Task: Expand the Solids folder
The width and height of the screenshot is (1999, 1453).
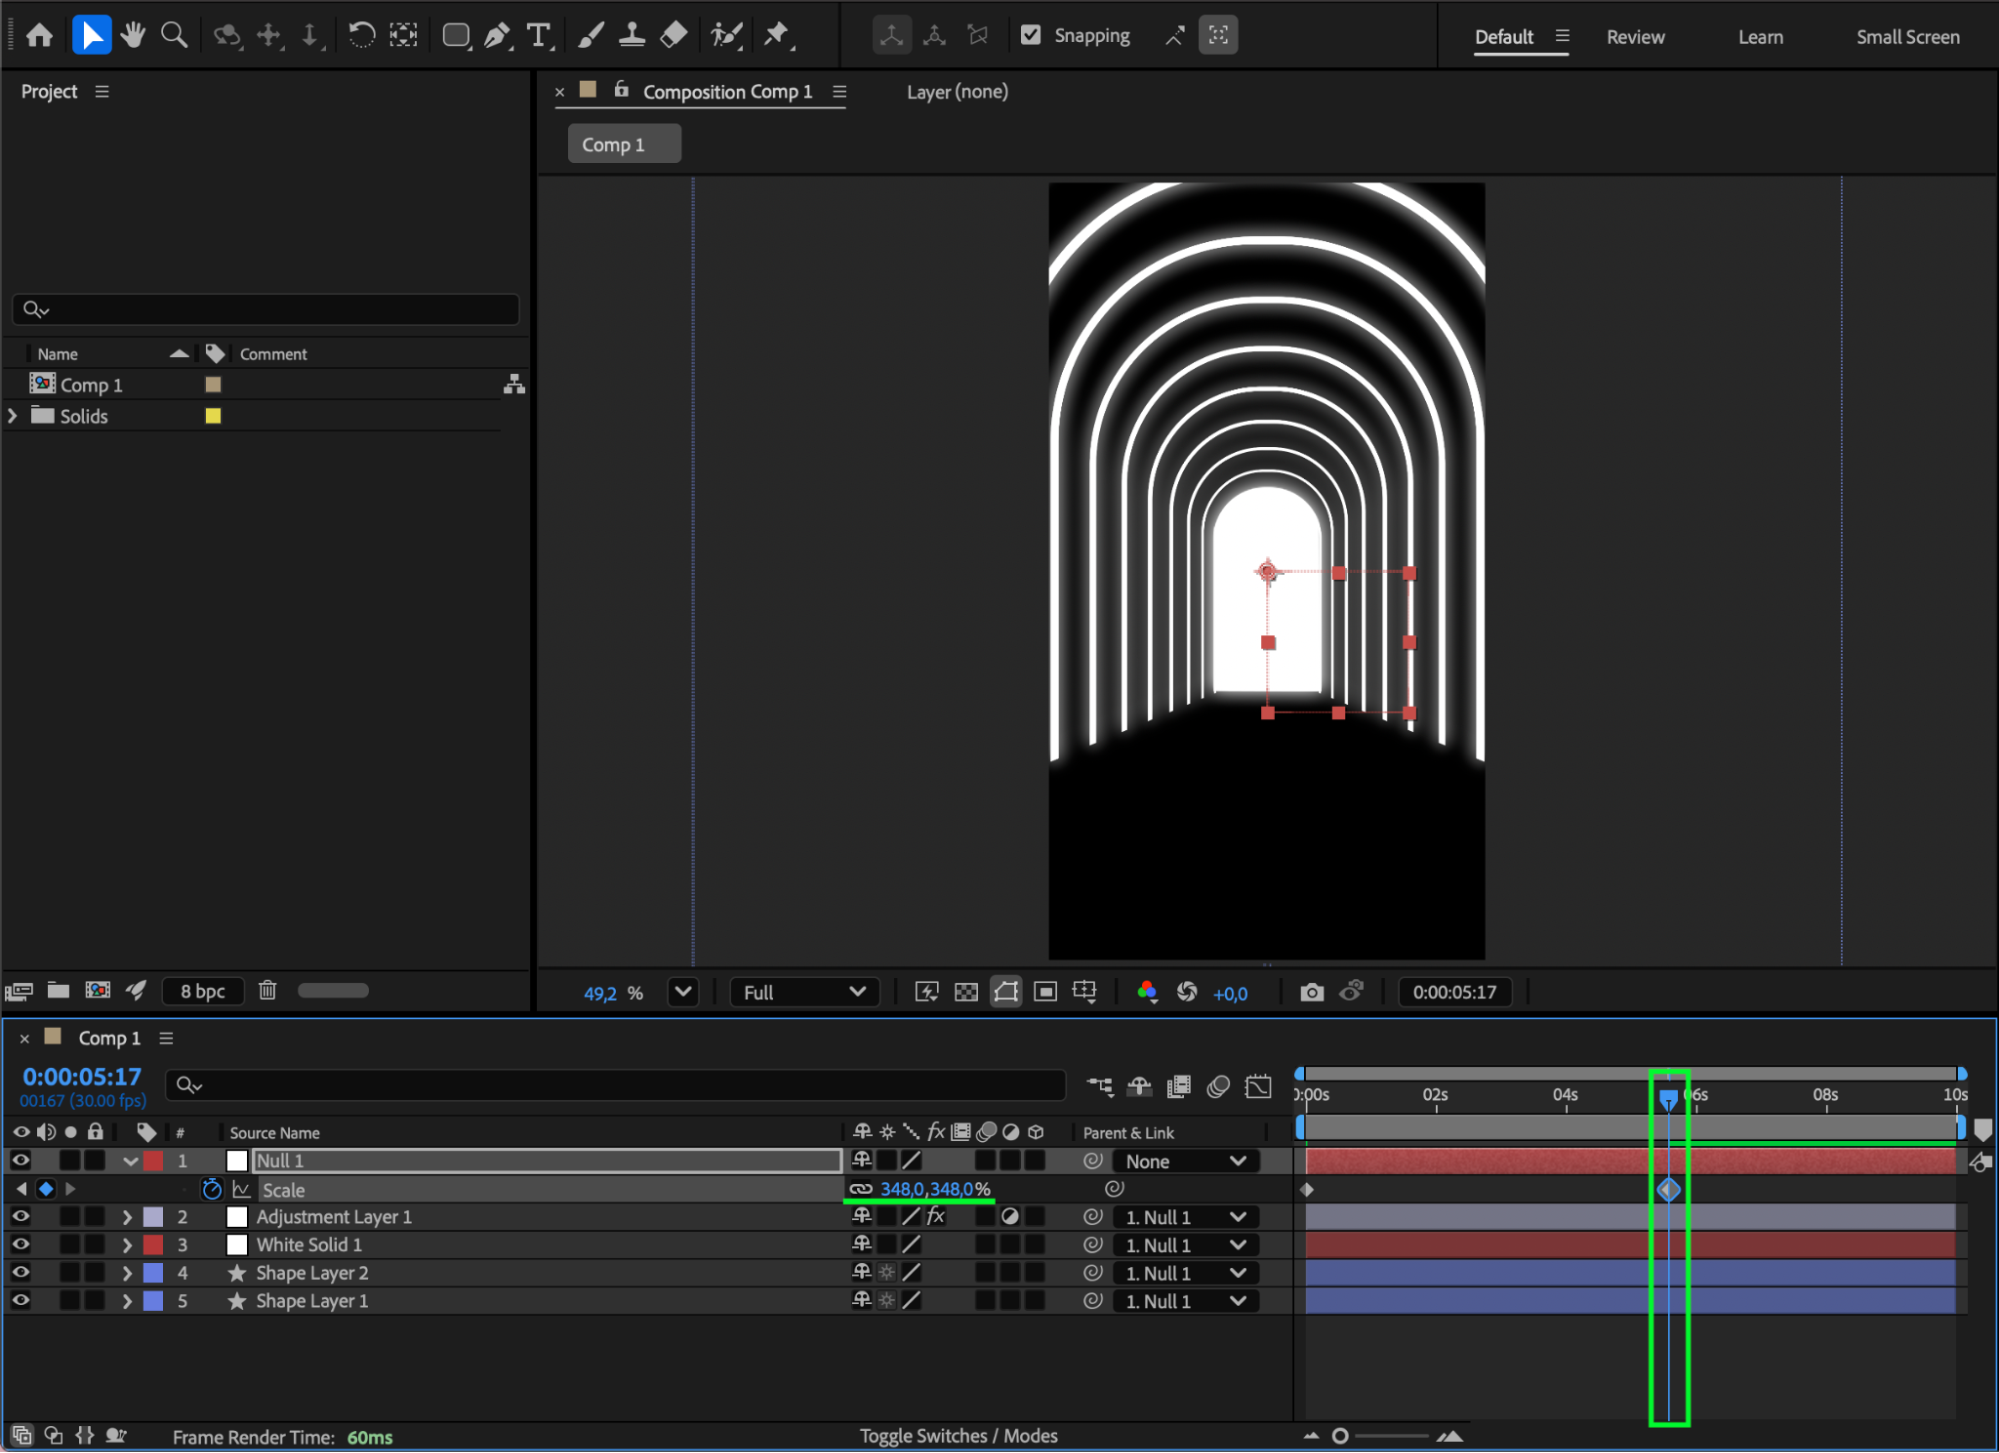Action: coord(13,416)
